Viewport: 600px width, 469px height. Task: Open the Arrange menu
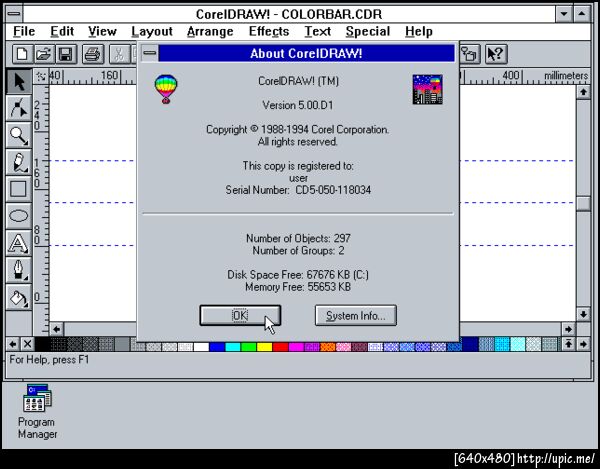point(210,31)
